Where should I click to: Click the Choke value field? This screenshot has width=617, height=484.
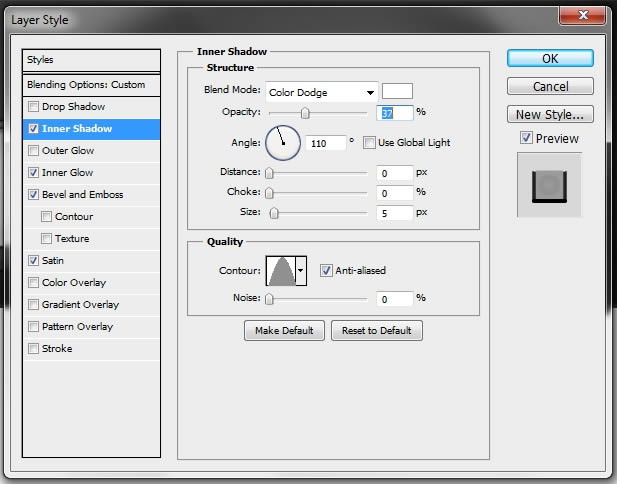point(395,193)
